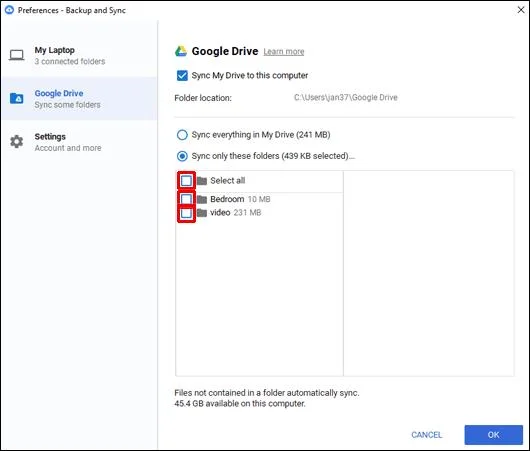Click the 3 connected folders text

pyautogui.click(x=70, y=62)
